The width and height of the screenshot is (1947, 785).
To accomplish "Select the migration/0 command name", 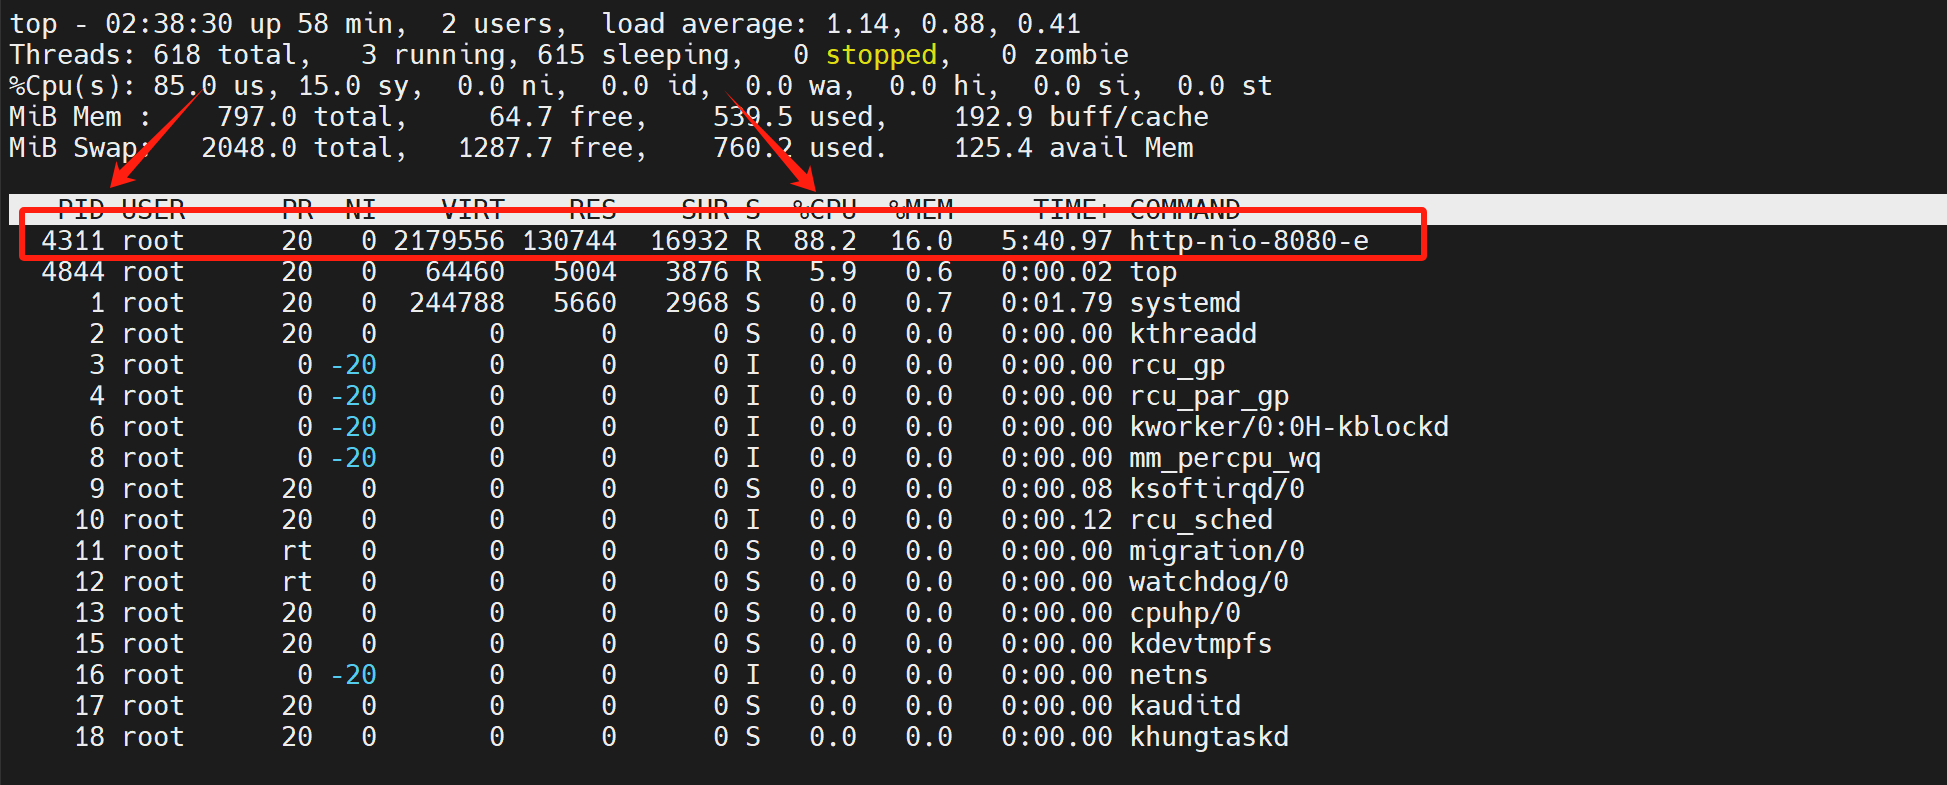I will point(1217,551).
